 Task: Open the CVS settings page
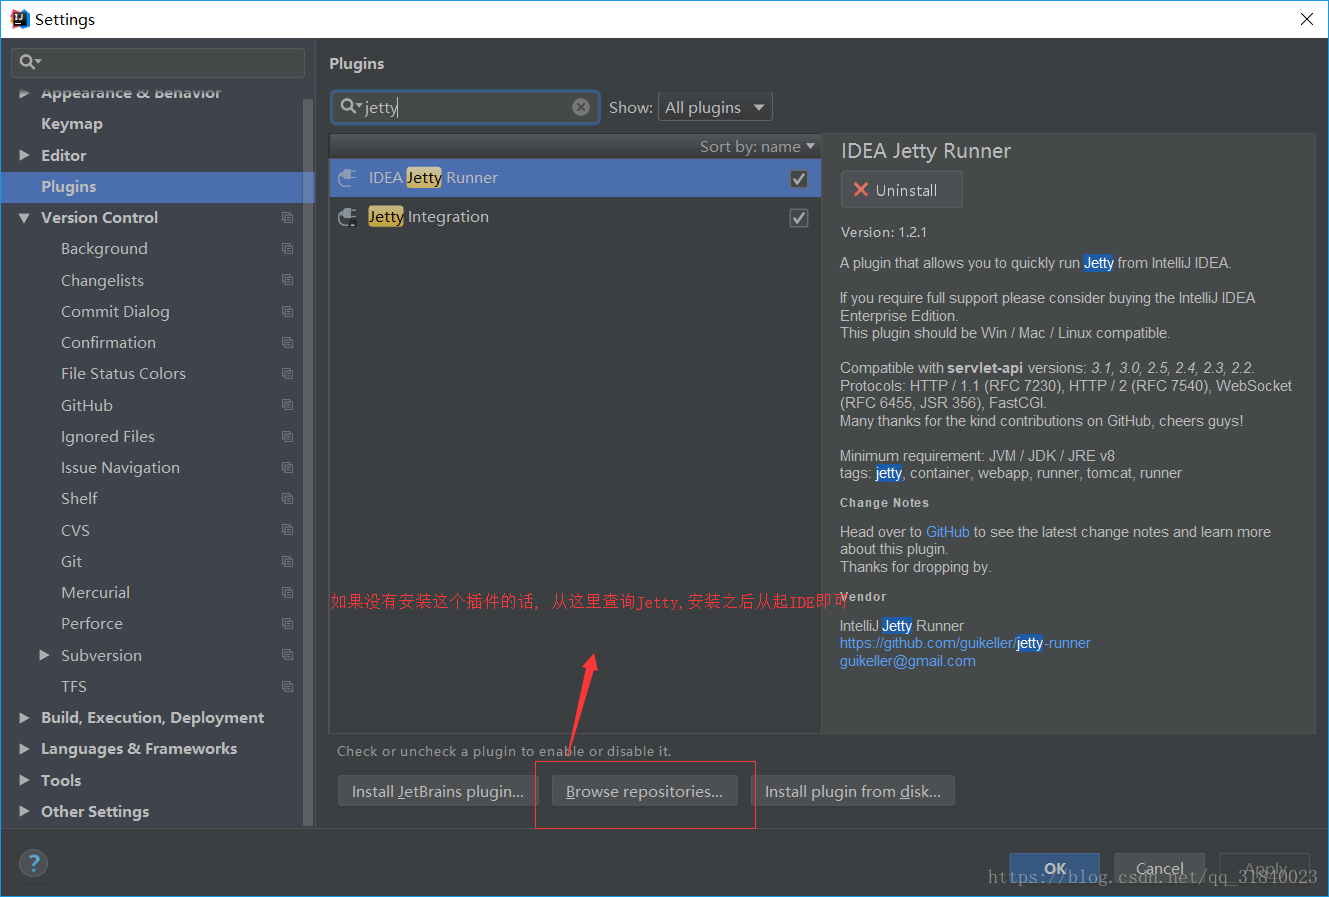[x=75, y=530]
